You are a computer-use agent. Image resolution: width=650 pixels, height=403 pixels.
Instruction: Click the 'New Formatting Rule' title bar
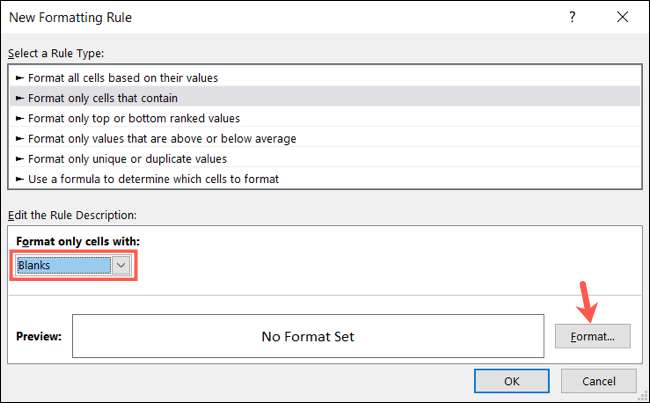[x=200, y=17]
